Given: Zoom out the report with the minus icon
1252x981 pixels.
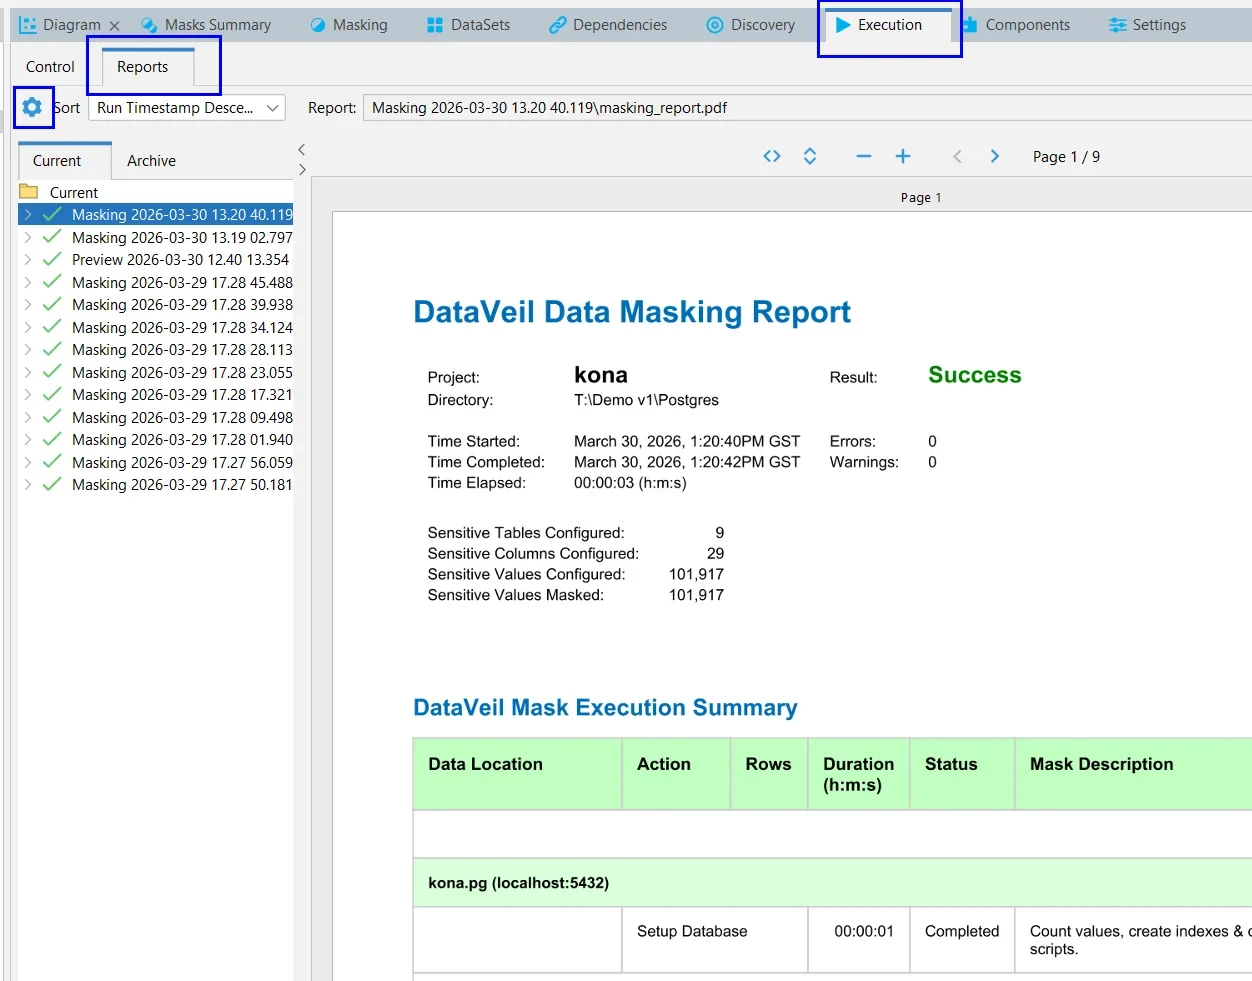Looking at the screenshot, I should point(864,156).
